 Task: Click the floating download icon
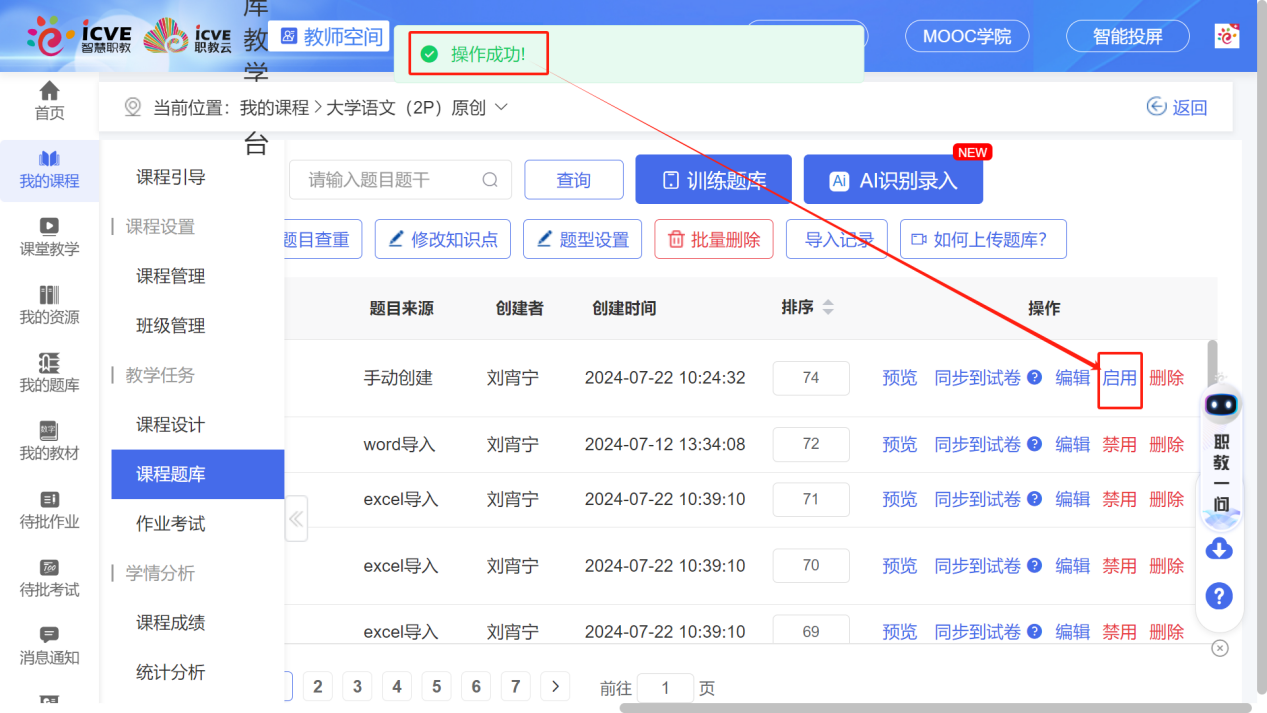[1219, 549]
